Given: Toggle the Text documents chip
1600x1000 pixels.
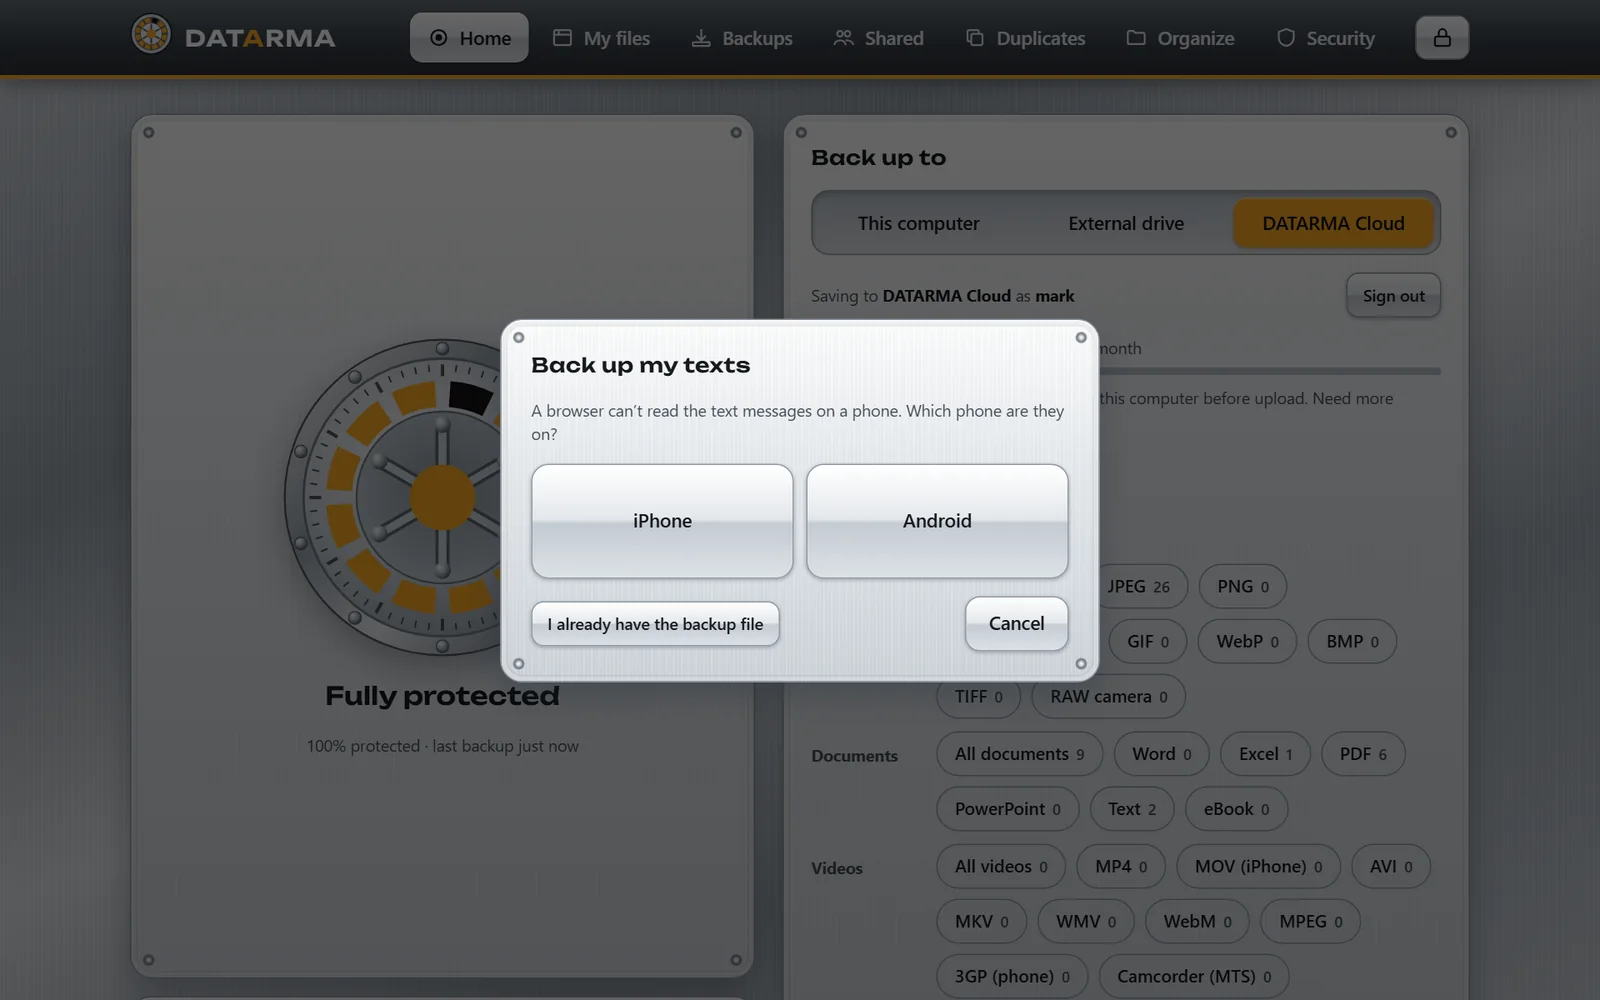Looking at the screenshot, I should coord(1132,809).
